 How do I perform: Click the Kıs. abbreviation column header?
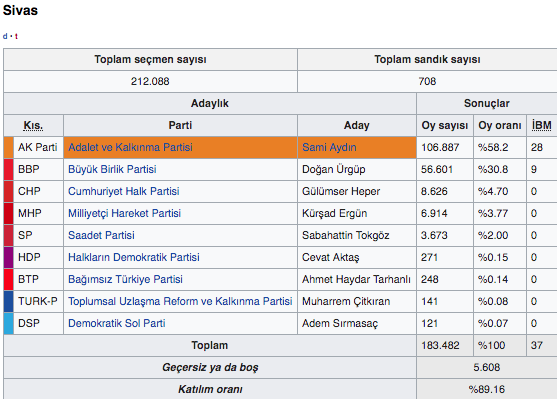[x=33, y=125]
